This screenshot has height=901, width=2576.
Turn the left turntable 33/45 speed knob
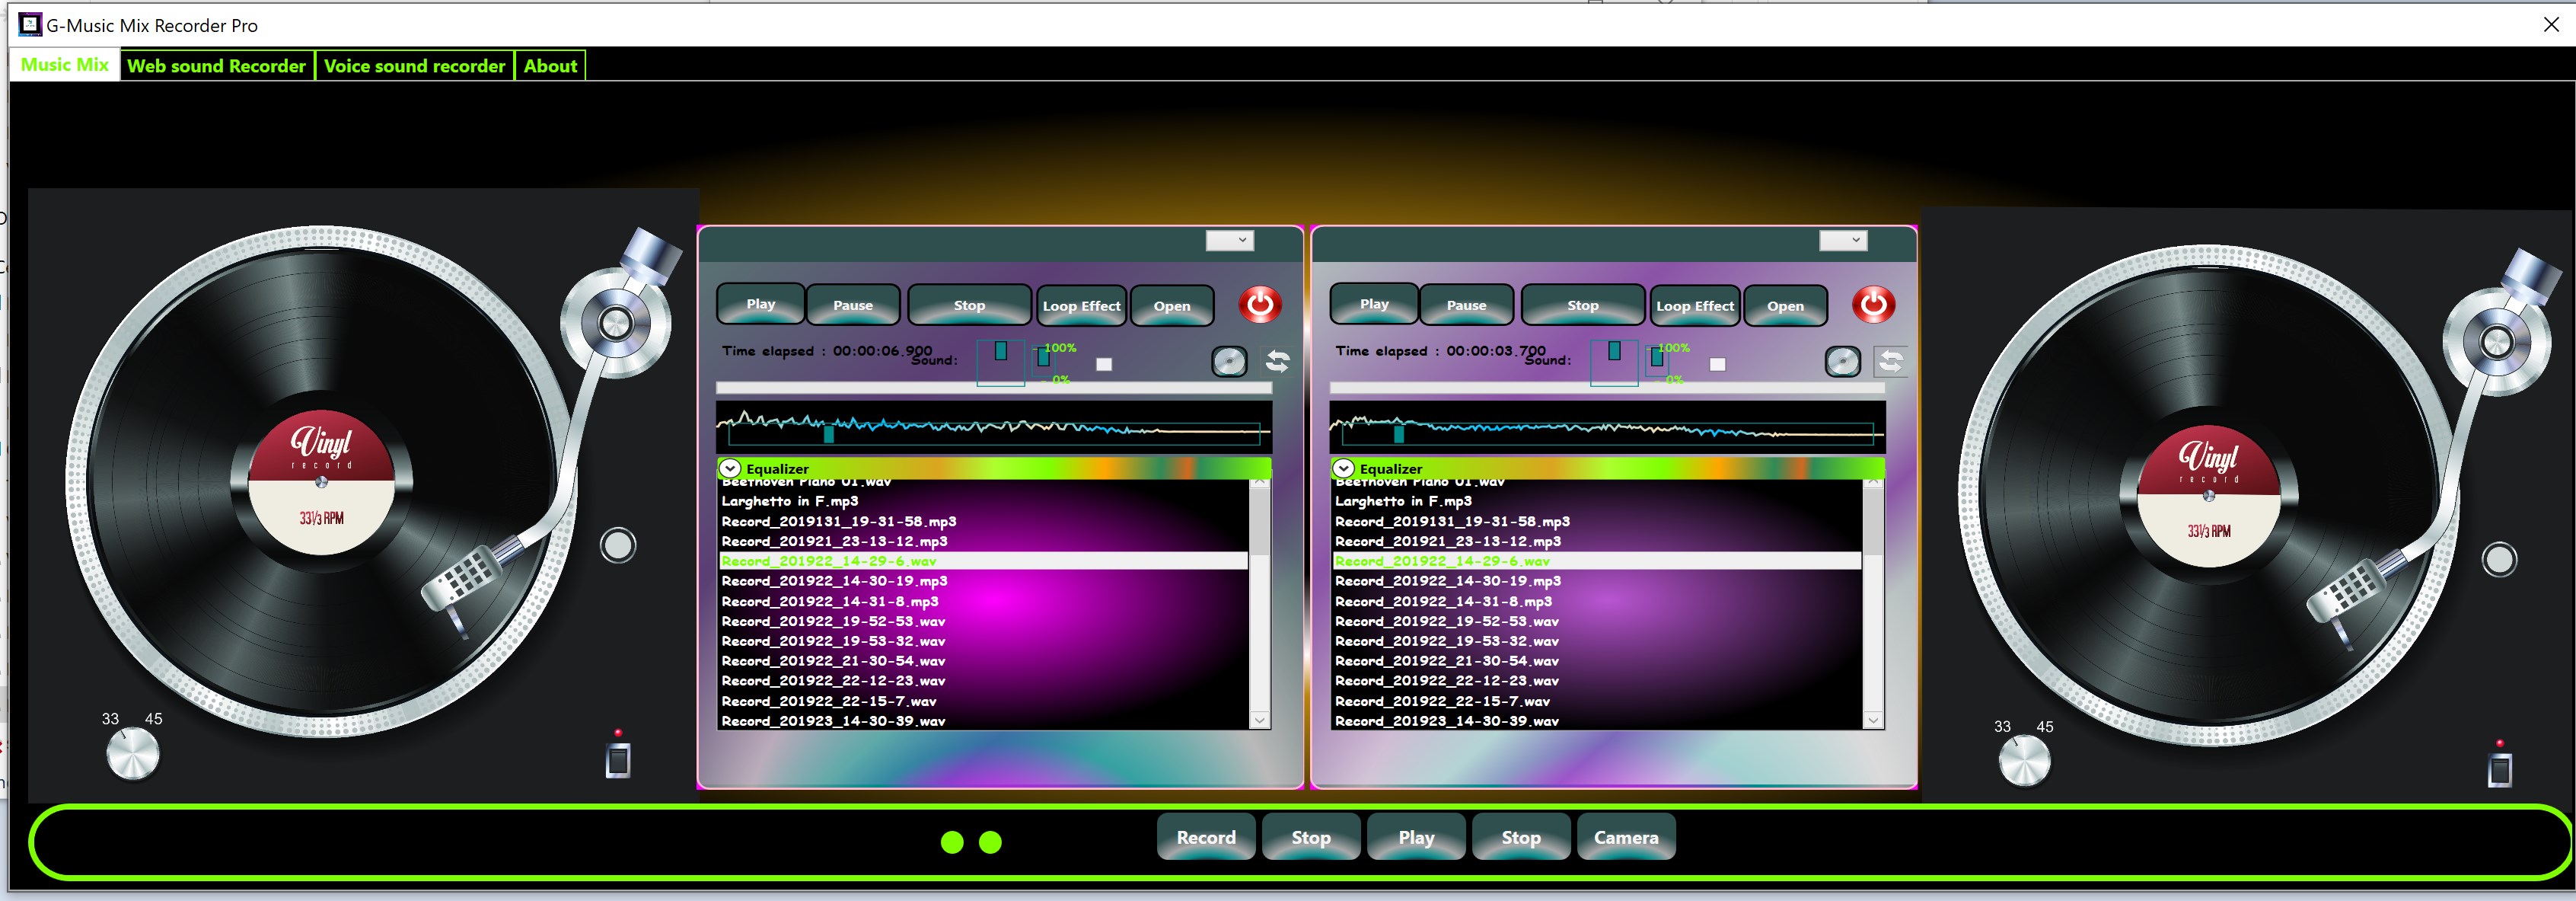click(x=133, y=754)
